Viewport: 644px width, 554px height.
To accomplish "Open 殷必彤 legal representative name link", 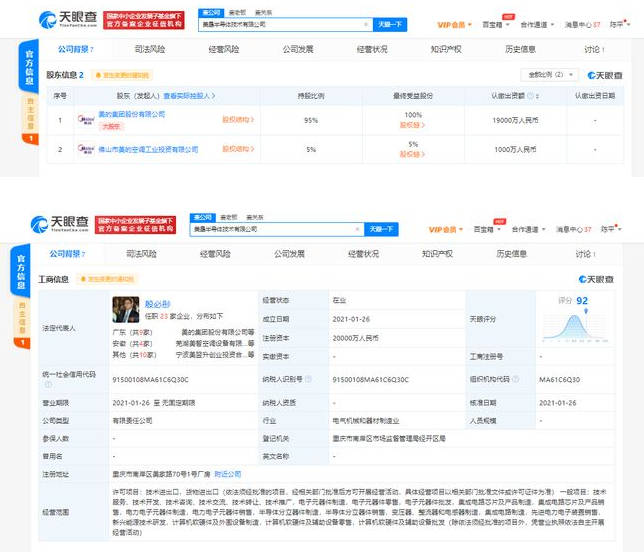I will tap(158, 304).
